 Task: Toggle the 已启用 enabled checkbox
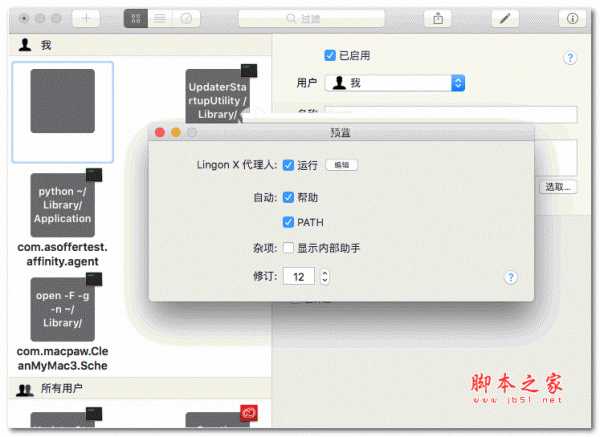pos(330,55)
